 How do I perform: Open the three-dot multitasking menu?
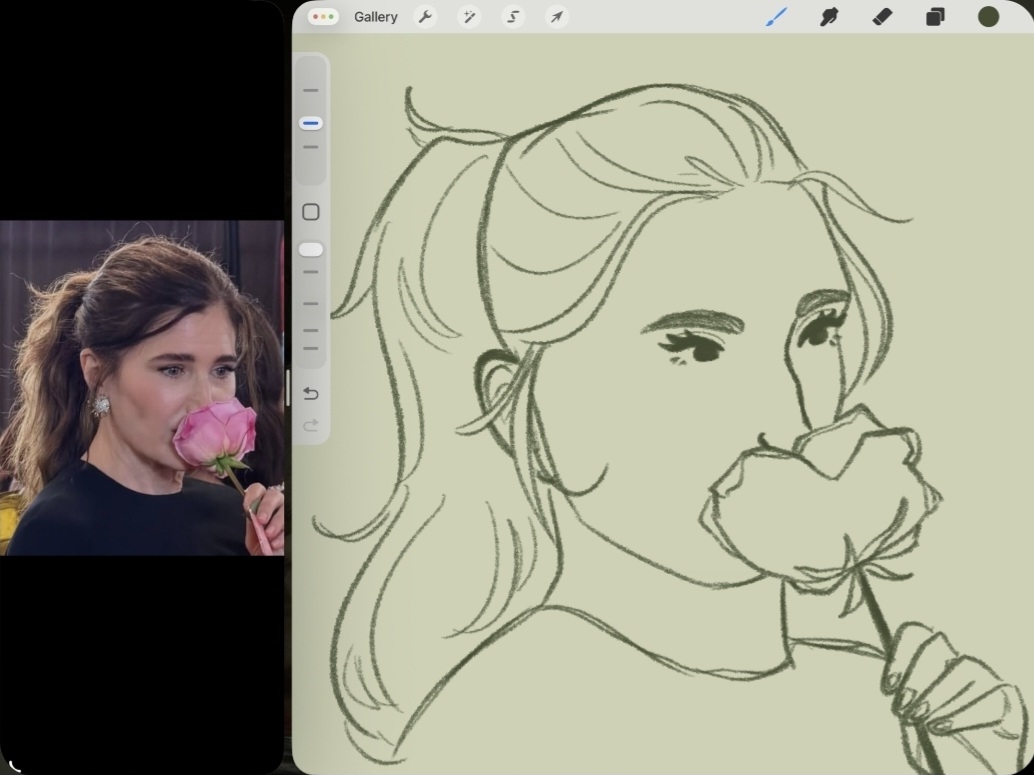pyautogui.click(x=323, y=17)
